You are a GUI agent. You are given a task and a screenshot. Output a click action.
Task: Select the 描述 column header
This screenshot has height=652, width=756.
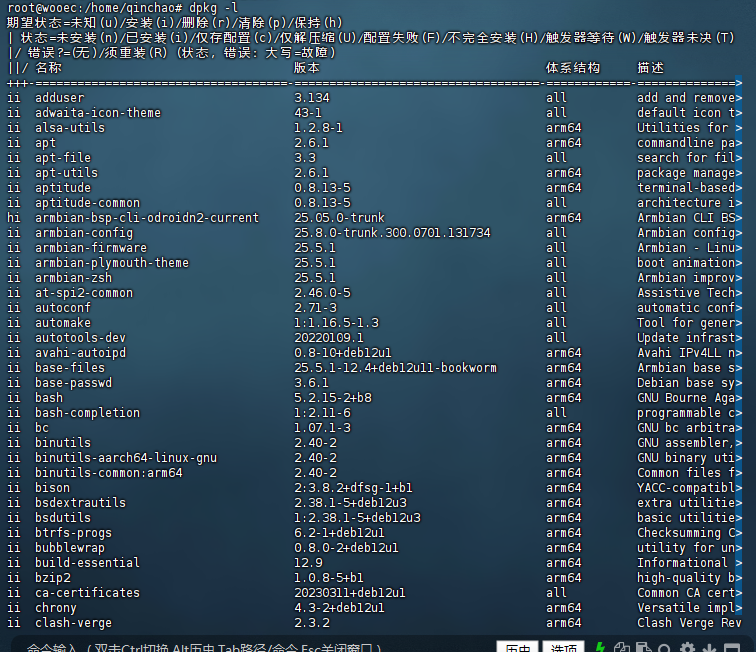pyautogui.click(x=650, y=68)
